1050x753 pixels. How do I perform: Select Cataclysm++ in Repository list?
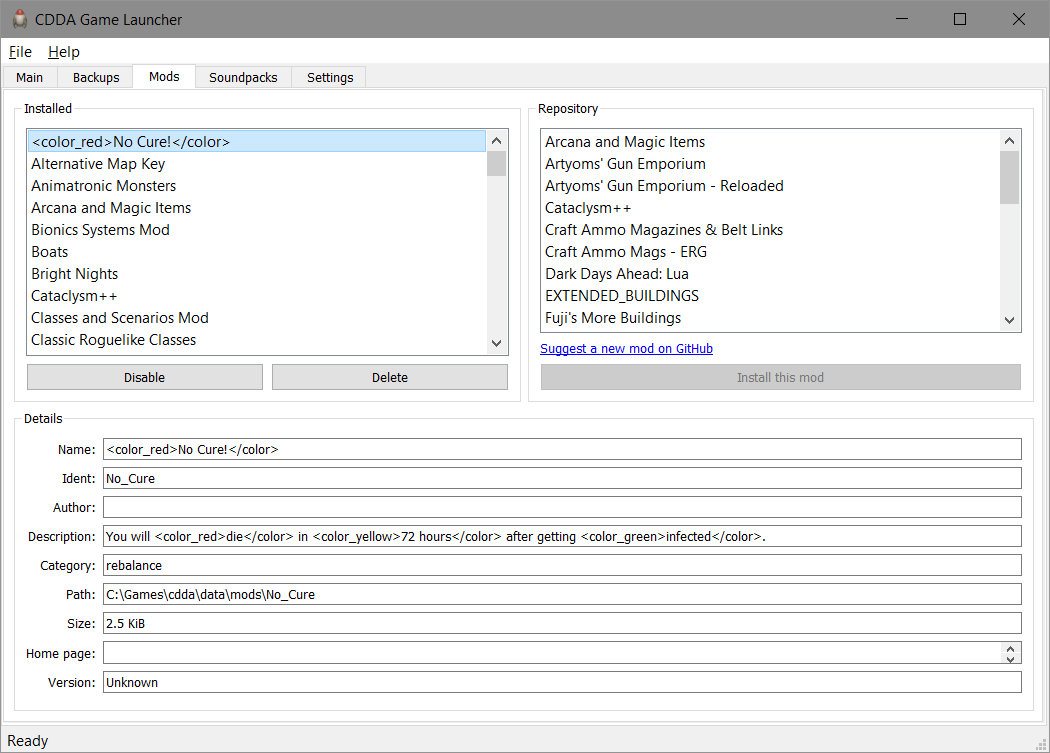point(771,208)
